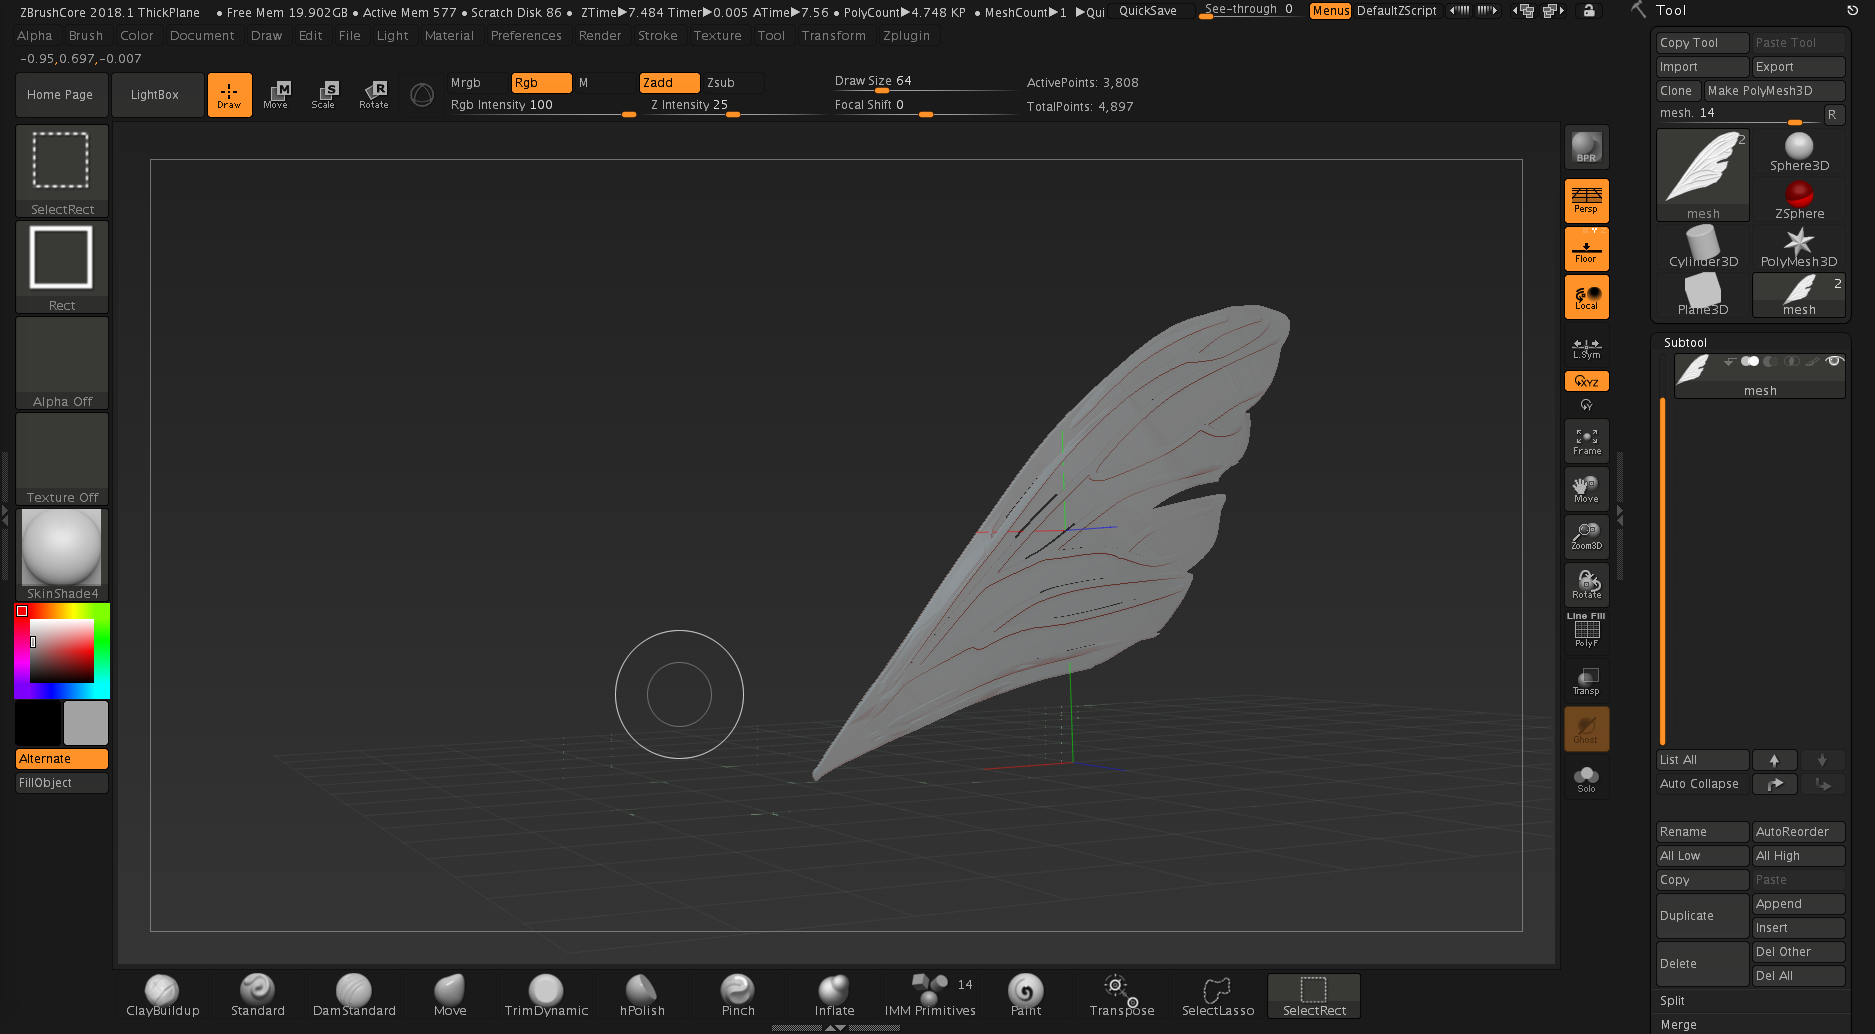The width and height of the screenshot is (1875, 1034).
Task: Click the SkinShade4 material thumbnail
Action: coord(61,548)
